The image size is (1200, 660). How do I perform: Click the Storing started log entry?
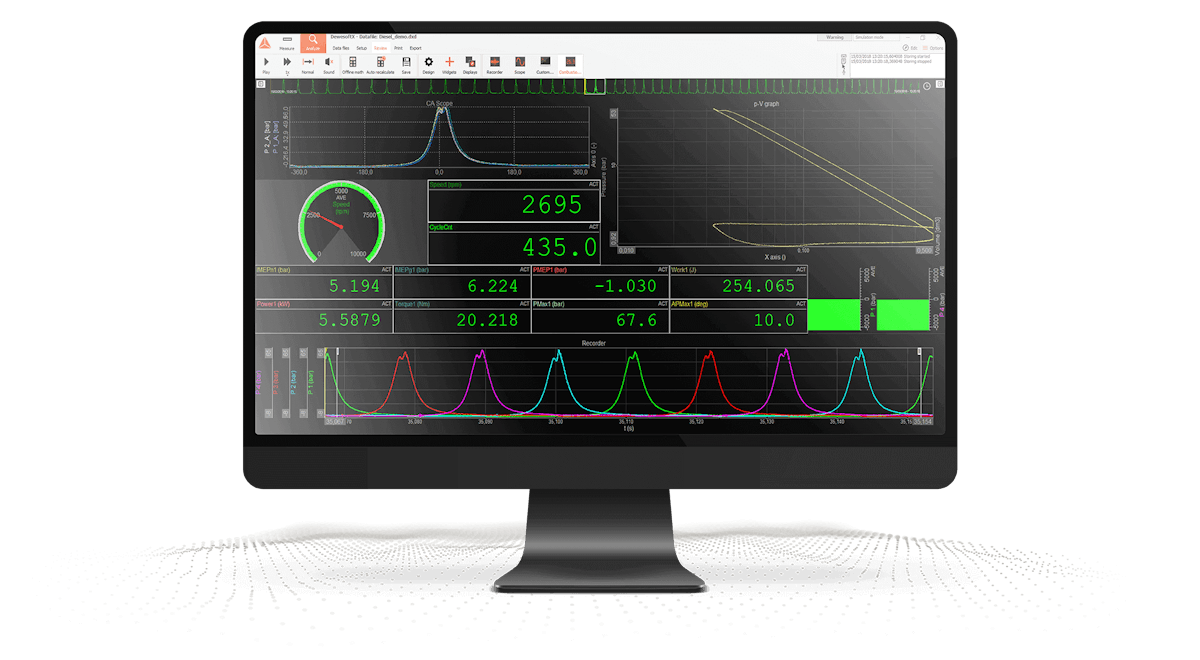click(x=890, y=56)
